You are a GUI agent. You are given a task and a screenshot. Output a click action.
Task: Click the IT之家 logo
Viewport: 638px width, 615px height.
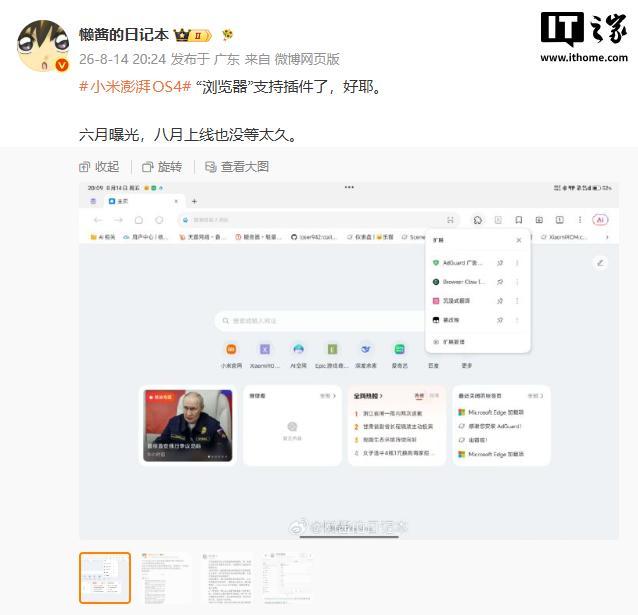pos(584,37)
